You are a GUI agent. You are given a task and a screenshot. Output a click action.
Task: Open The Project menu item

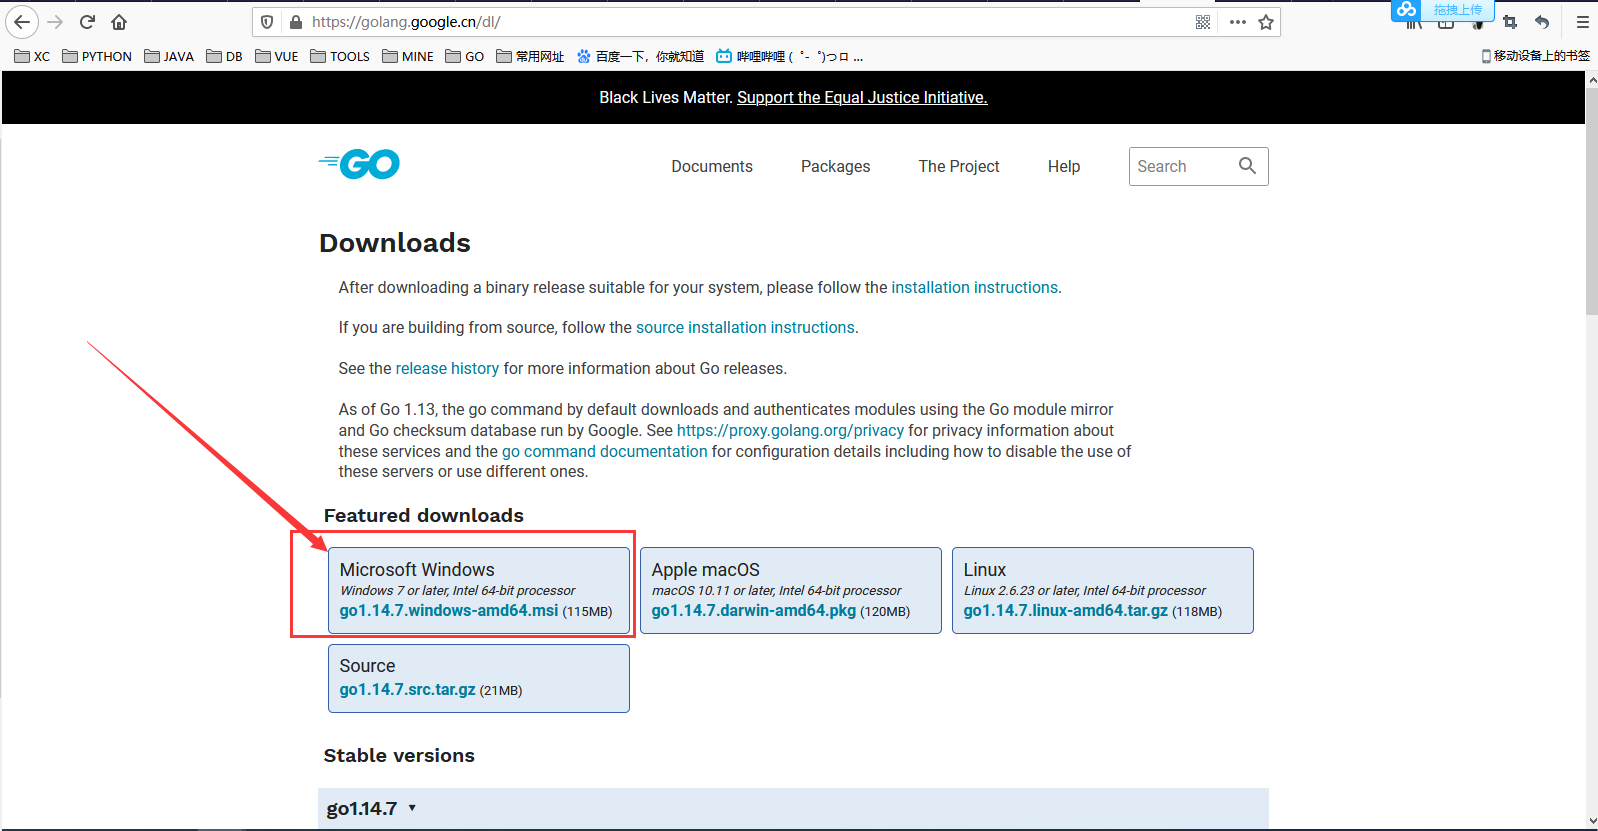[959, 166]
